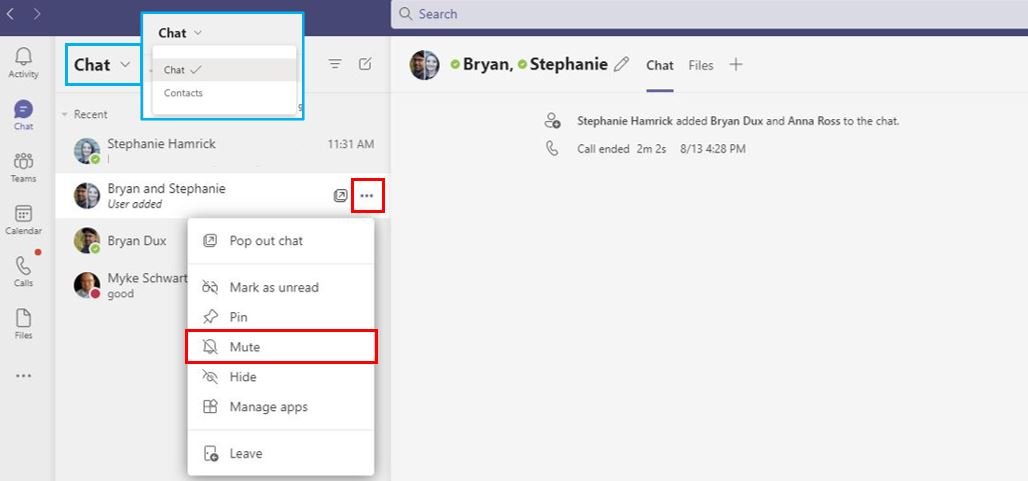The height and width of the screenshot is (481, 1028).
Task: Open the Bryan Dux chat
Action: point(122,241)
